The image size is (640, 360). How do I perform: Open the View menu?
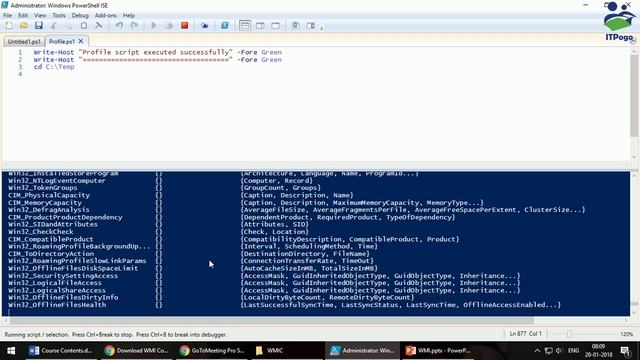click(40, 16)
